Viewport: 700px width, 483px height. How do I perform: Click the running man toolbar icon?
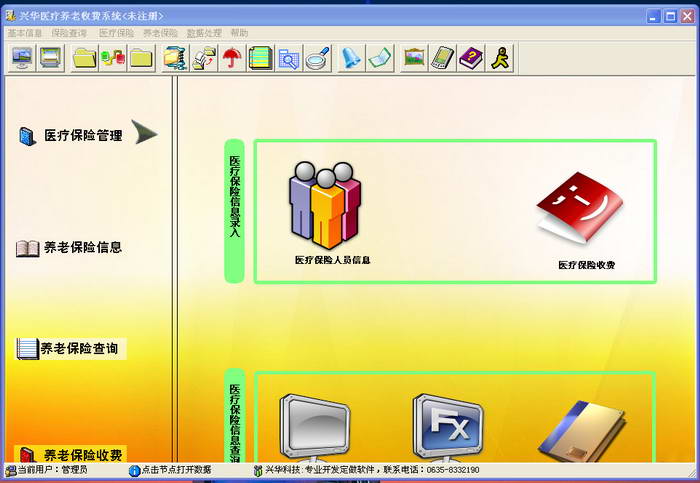(x=499, y=58)
